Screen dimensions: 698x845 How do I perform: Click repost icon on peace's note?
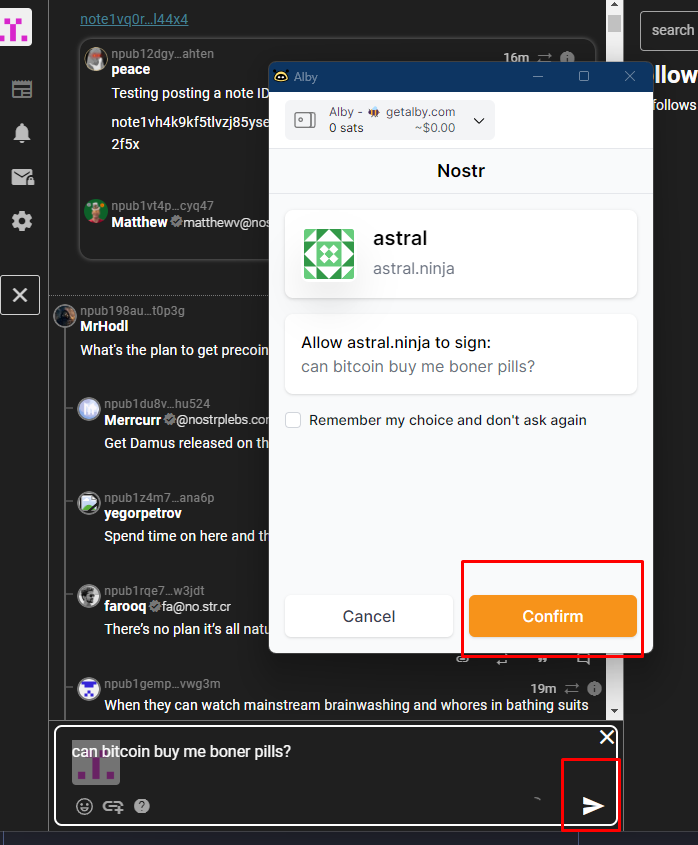544,57
